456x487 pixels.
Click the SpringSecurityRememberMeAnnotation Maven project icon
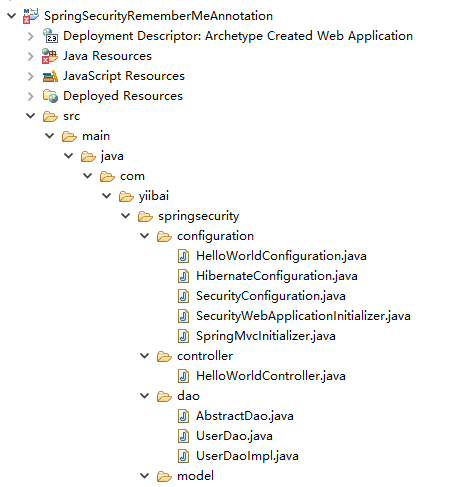click(x=31, y=16)
